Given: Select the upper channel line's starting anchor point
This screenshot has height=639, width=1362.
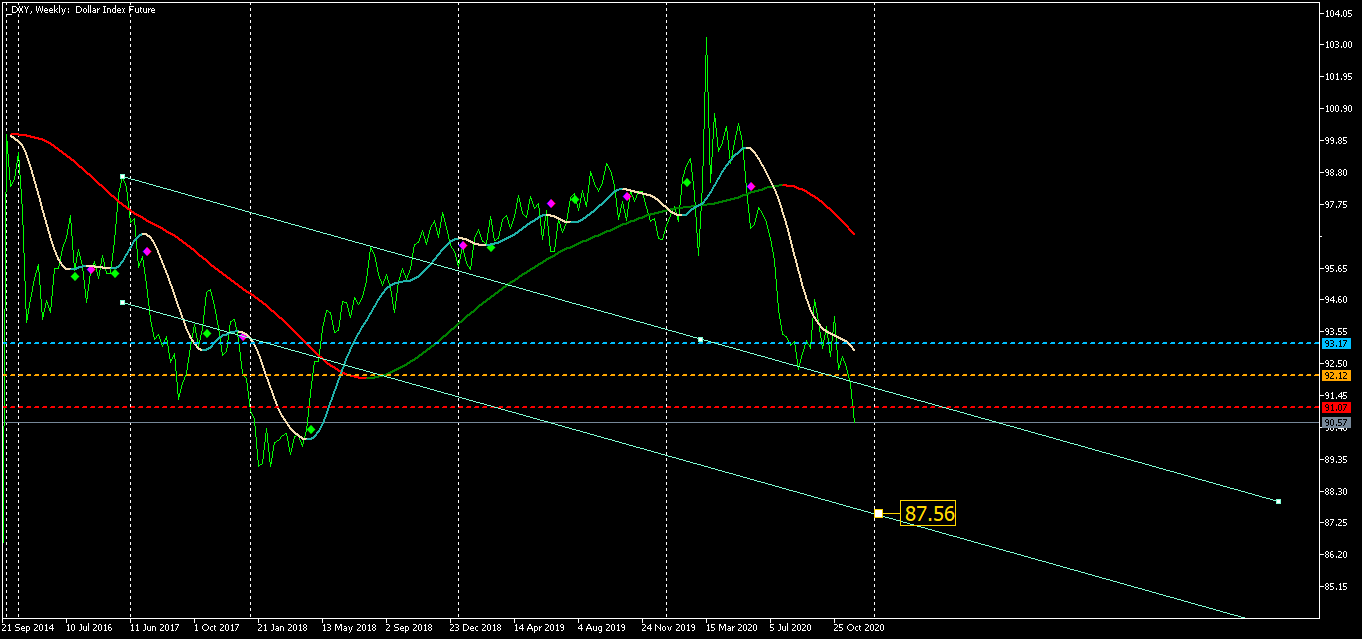Looking at the screenshot, I should pyautogui.click(x=122, y=176).
